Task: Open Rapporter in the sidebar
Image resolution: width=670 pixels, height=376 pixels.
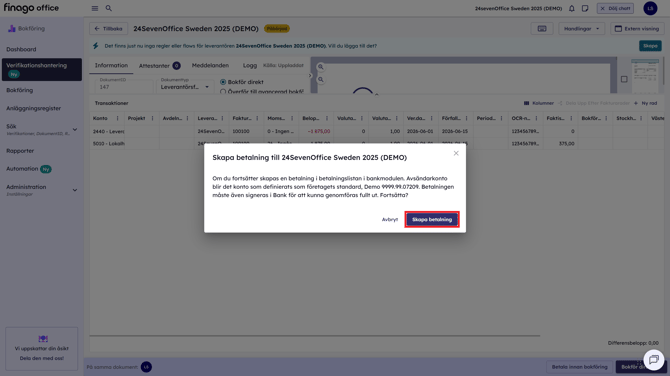Action: [x=20, y=151]
